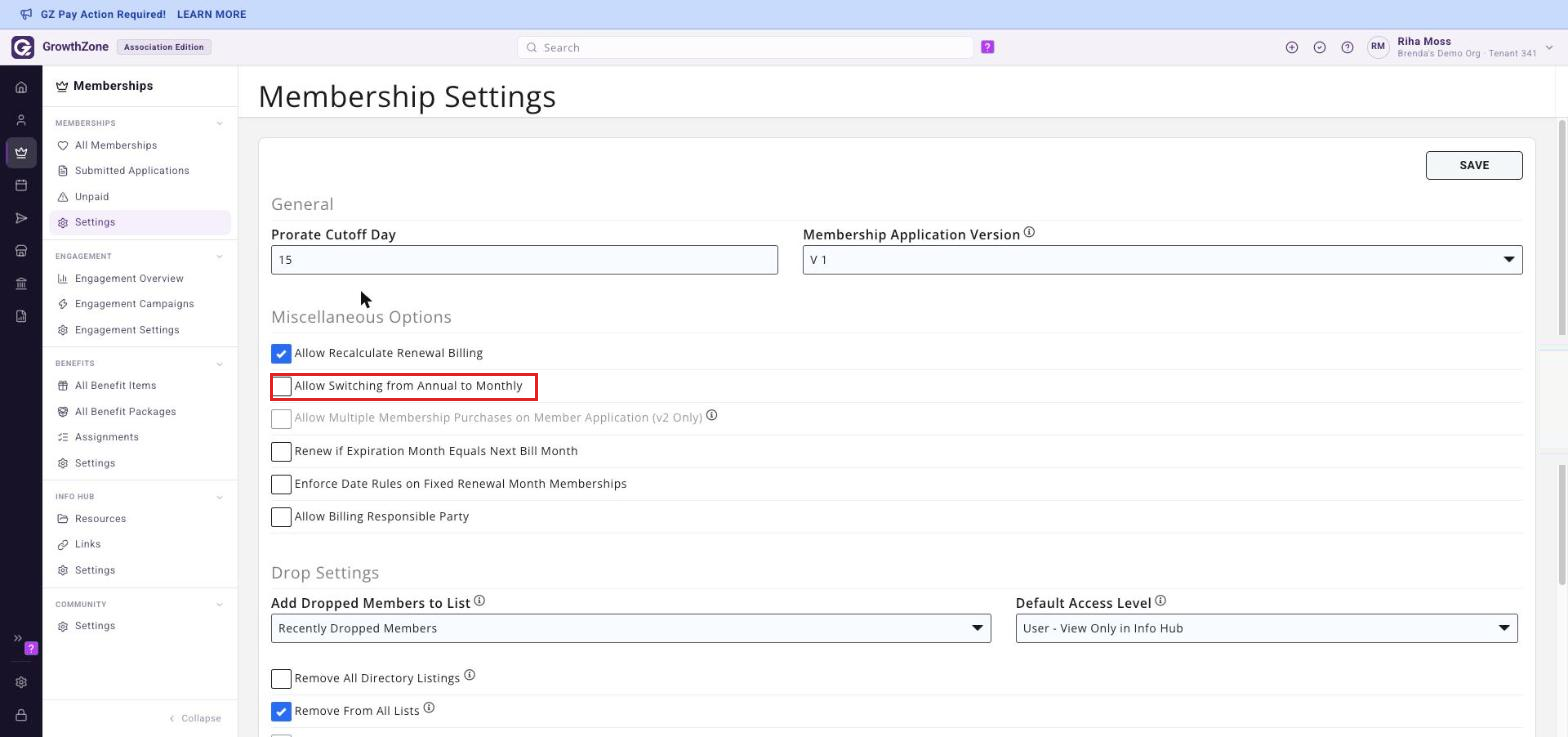The width and height of the screenshot is (1568, 737).
Task: Check Remove All Directory Listings
Action: point(281,679)
